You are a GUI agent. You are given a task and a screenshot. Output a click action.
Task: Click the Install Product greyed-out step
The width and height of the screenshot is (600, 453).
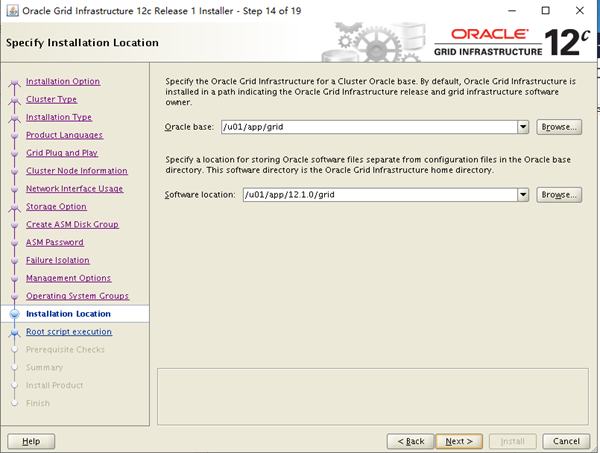[x=54, y=385]
